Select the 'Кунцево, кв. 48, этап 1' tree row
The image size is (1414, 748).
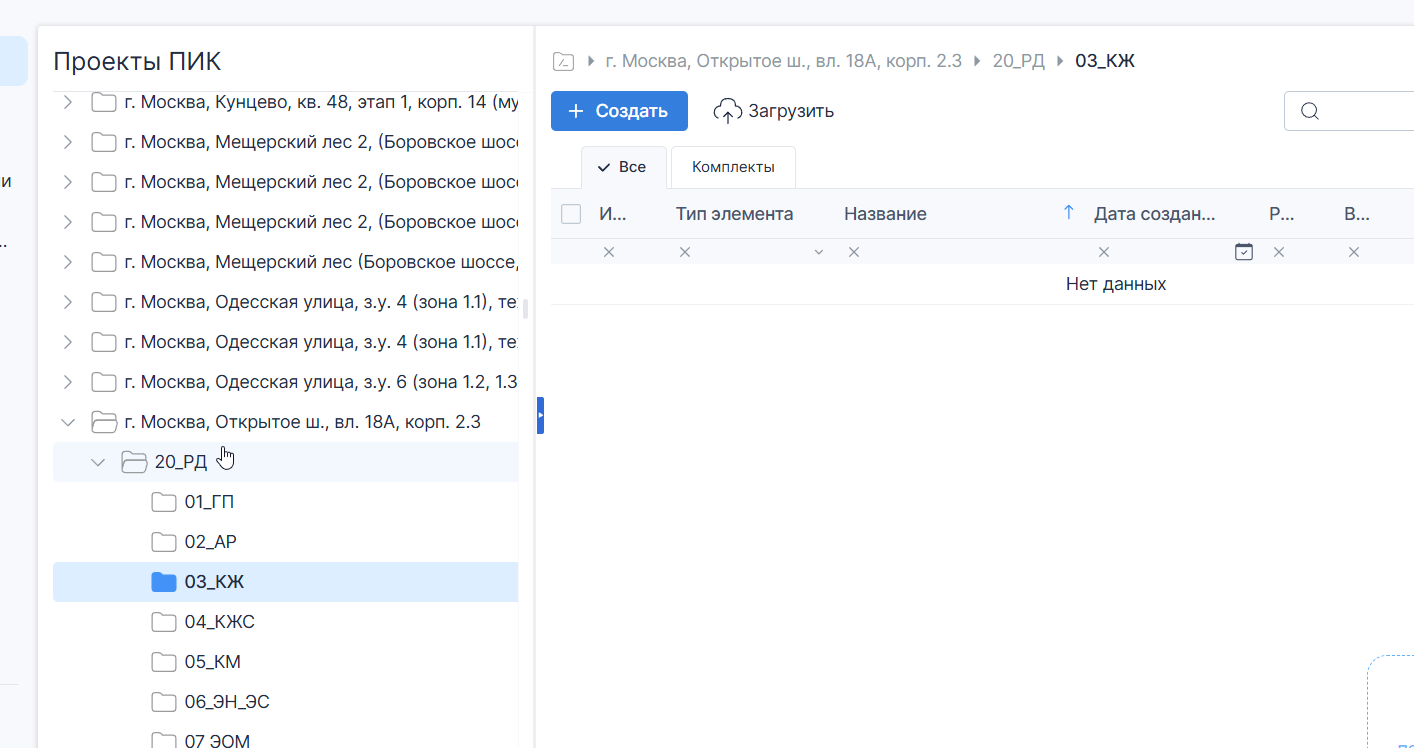click(285, 102)
